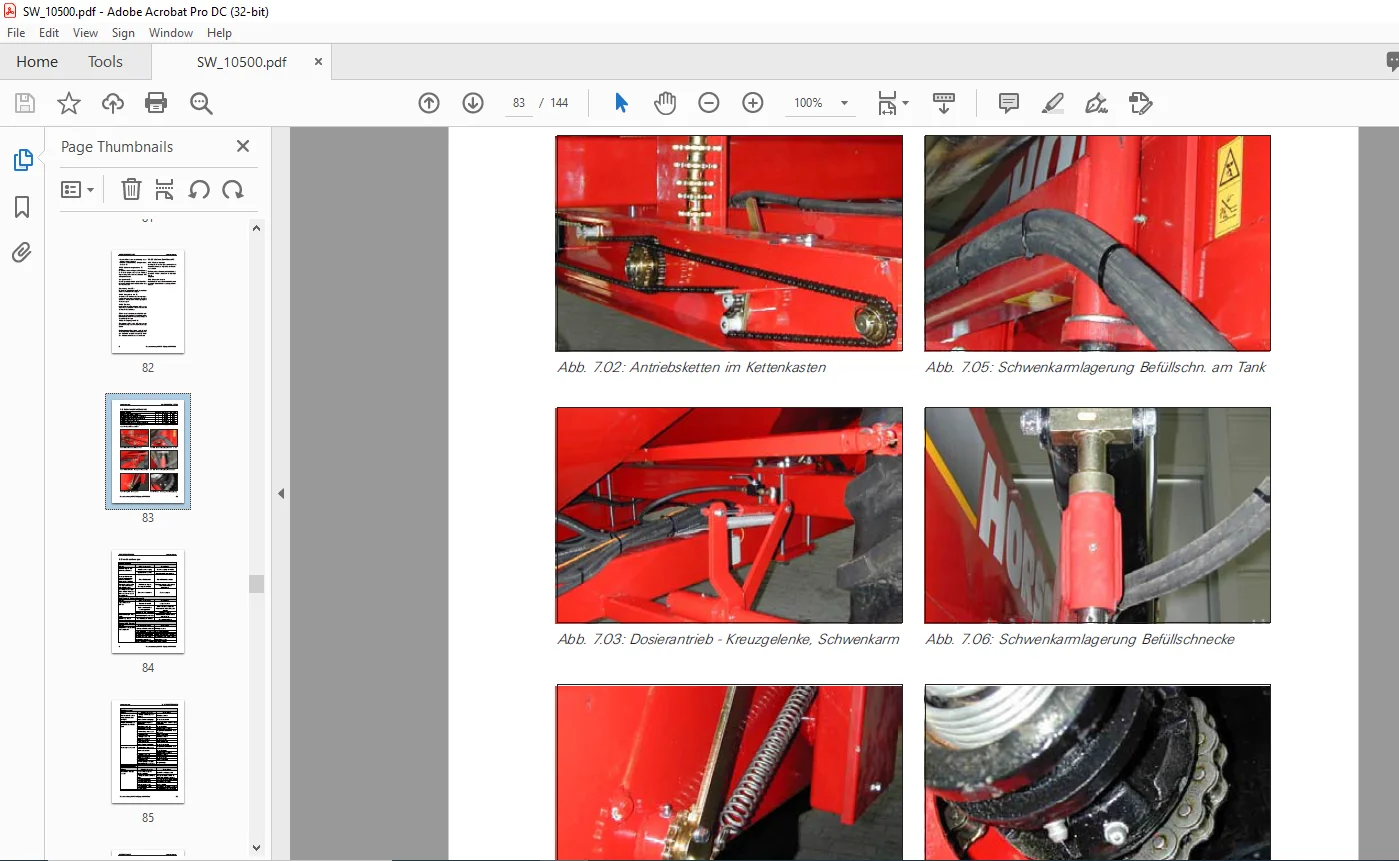Viewport: 1399px width, 861px height.
Task: Go to previous page arrow
Action: tap(429, 103)
